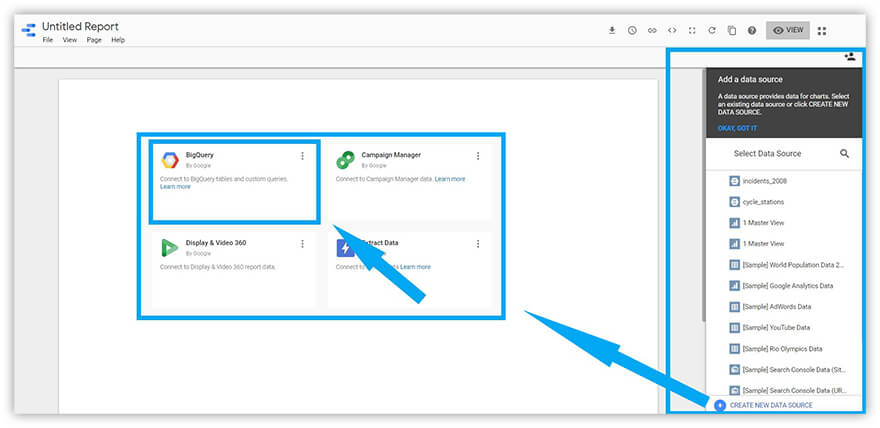Click the refresh data icon
The height and width of the screenshot is (428, 880).
click(x=712, y=30)
